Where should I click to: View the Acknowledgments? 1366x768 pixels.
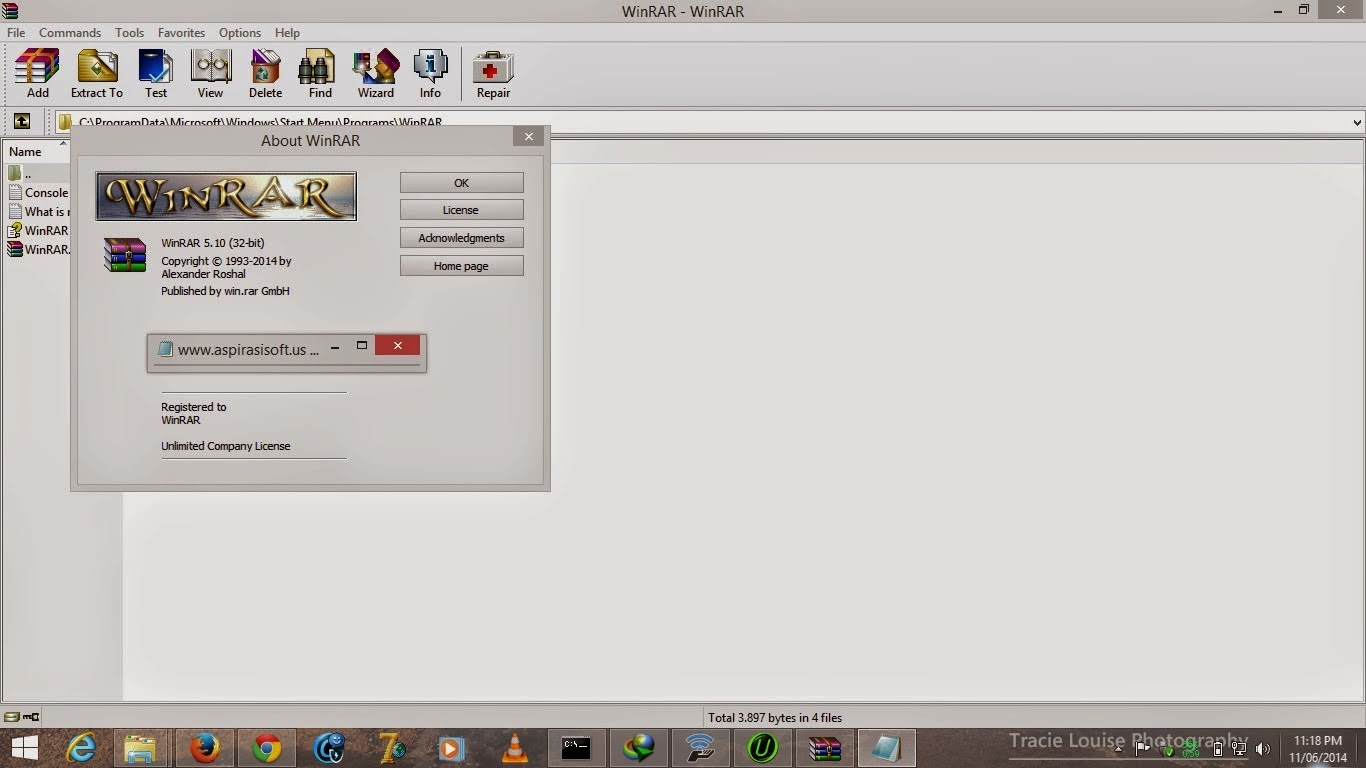[x=462, y=238]
